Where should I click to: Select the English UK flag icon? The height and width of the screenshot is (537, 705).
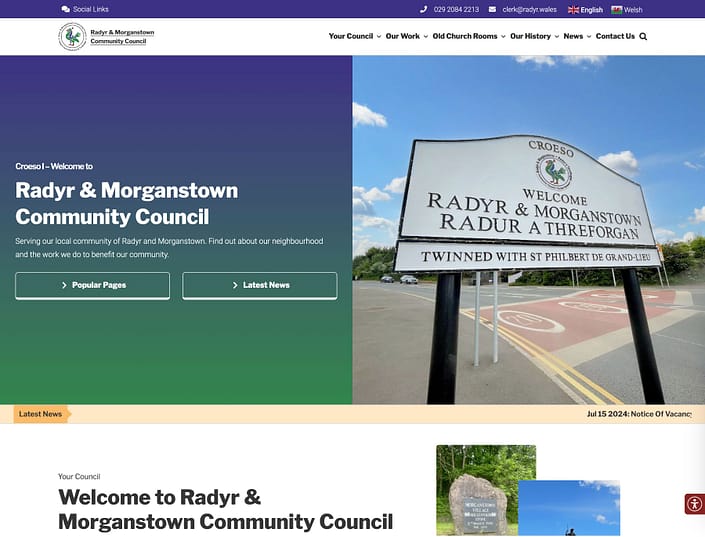pyautogui.click(x=573, y=10)
